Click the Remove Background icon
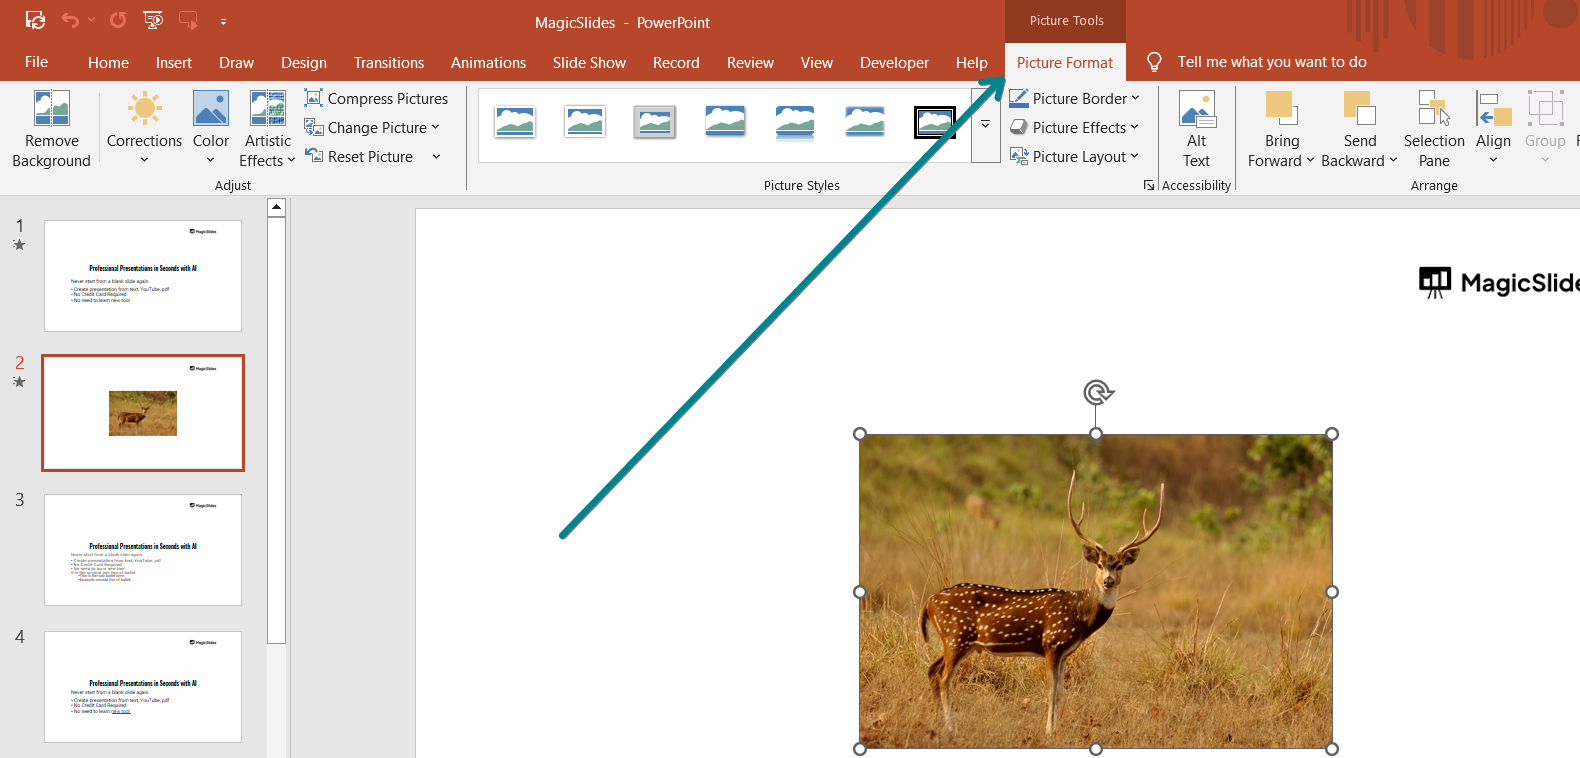This screenshot has height=758, width=1580. (x=51, y=109)
